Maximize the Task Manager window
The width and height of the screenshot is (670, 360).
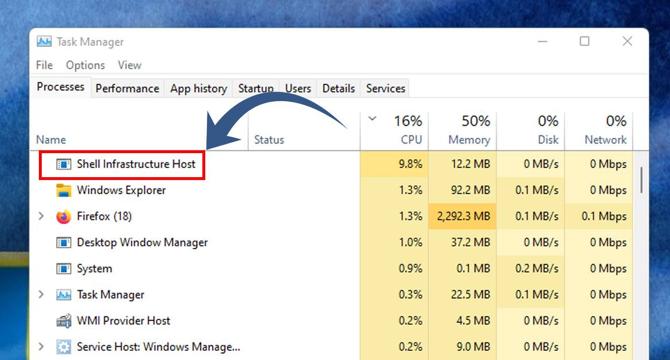coord(585,41)
